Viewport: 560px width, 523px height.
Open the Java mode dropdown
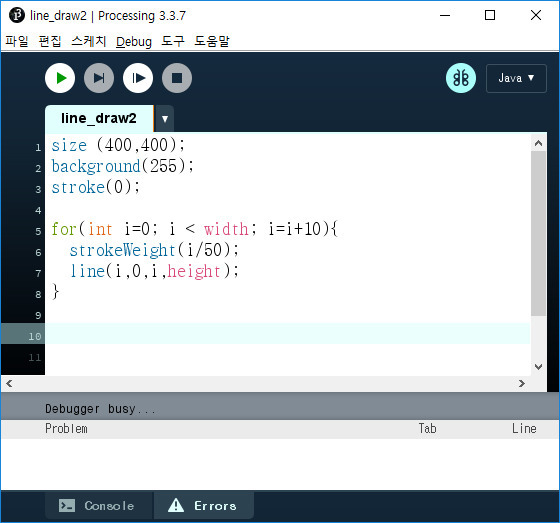point(516,78)
